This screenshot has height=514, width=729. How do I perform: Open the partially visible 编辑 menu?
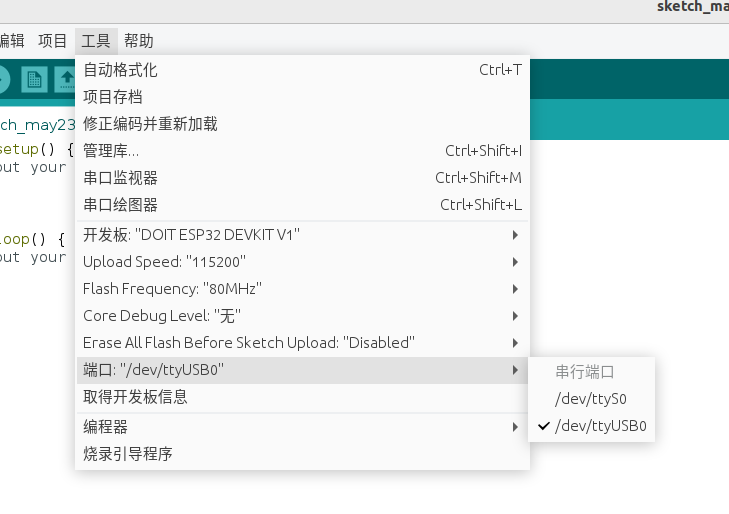(12, 41)
